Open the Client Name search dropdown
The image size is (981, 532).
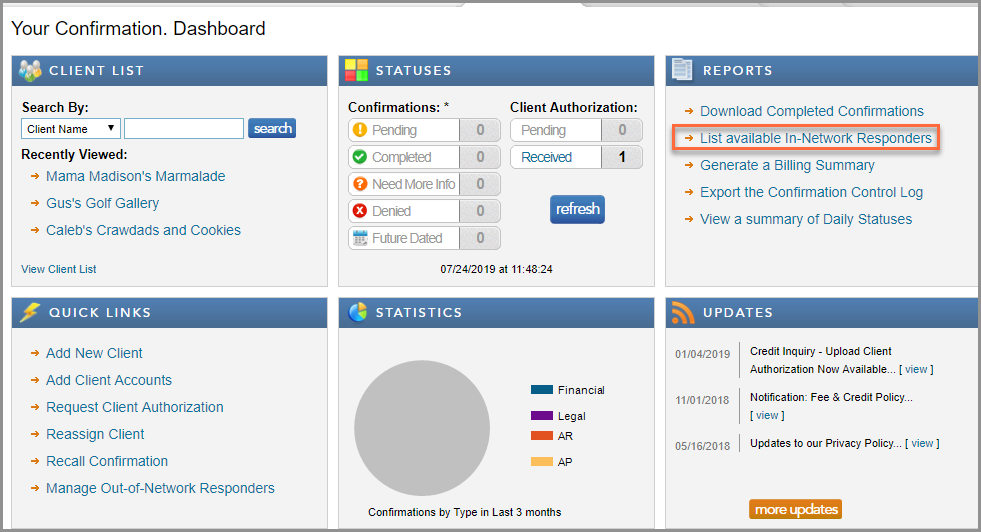(70, 129)
